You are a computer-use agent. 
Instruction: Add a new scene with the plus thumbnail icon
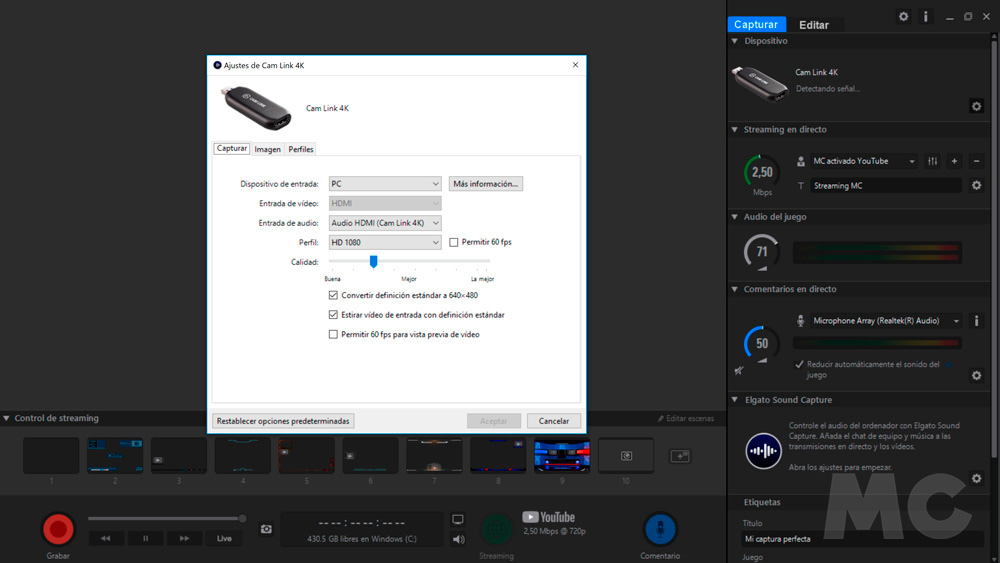(680, 456)
